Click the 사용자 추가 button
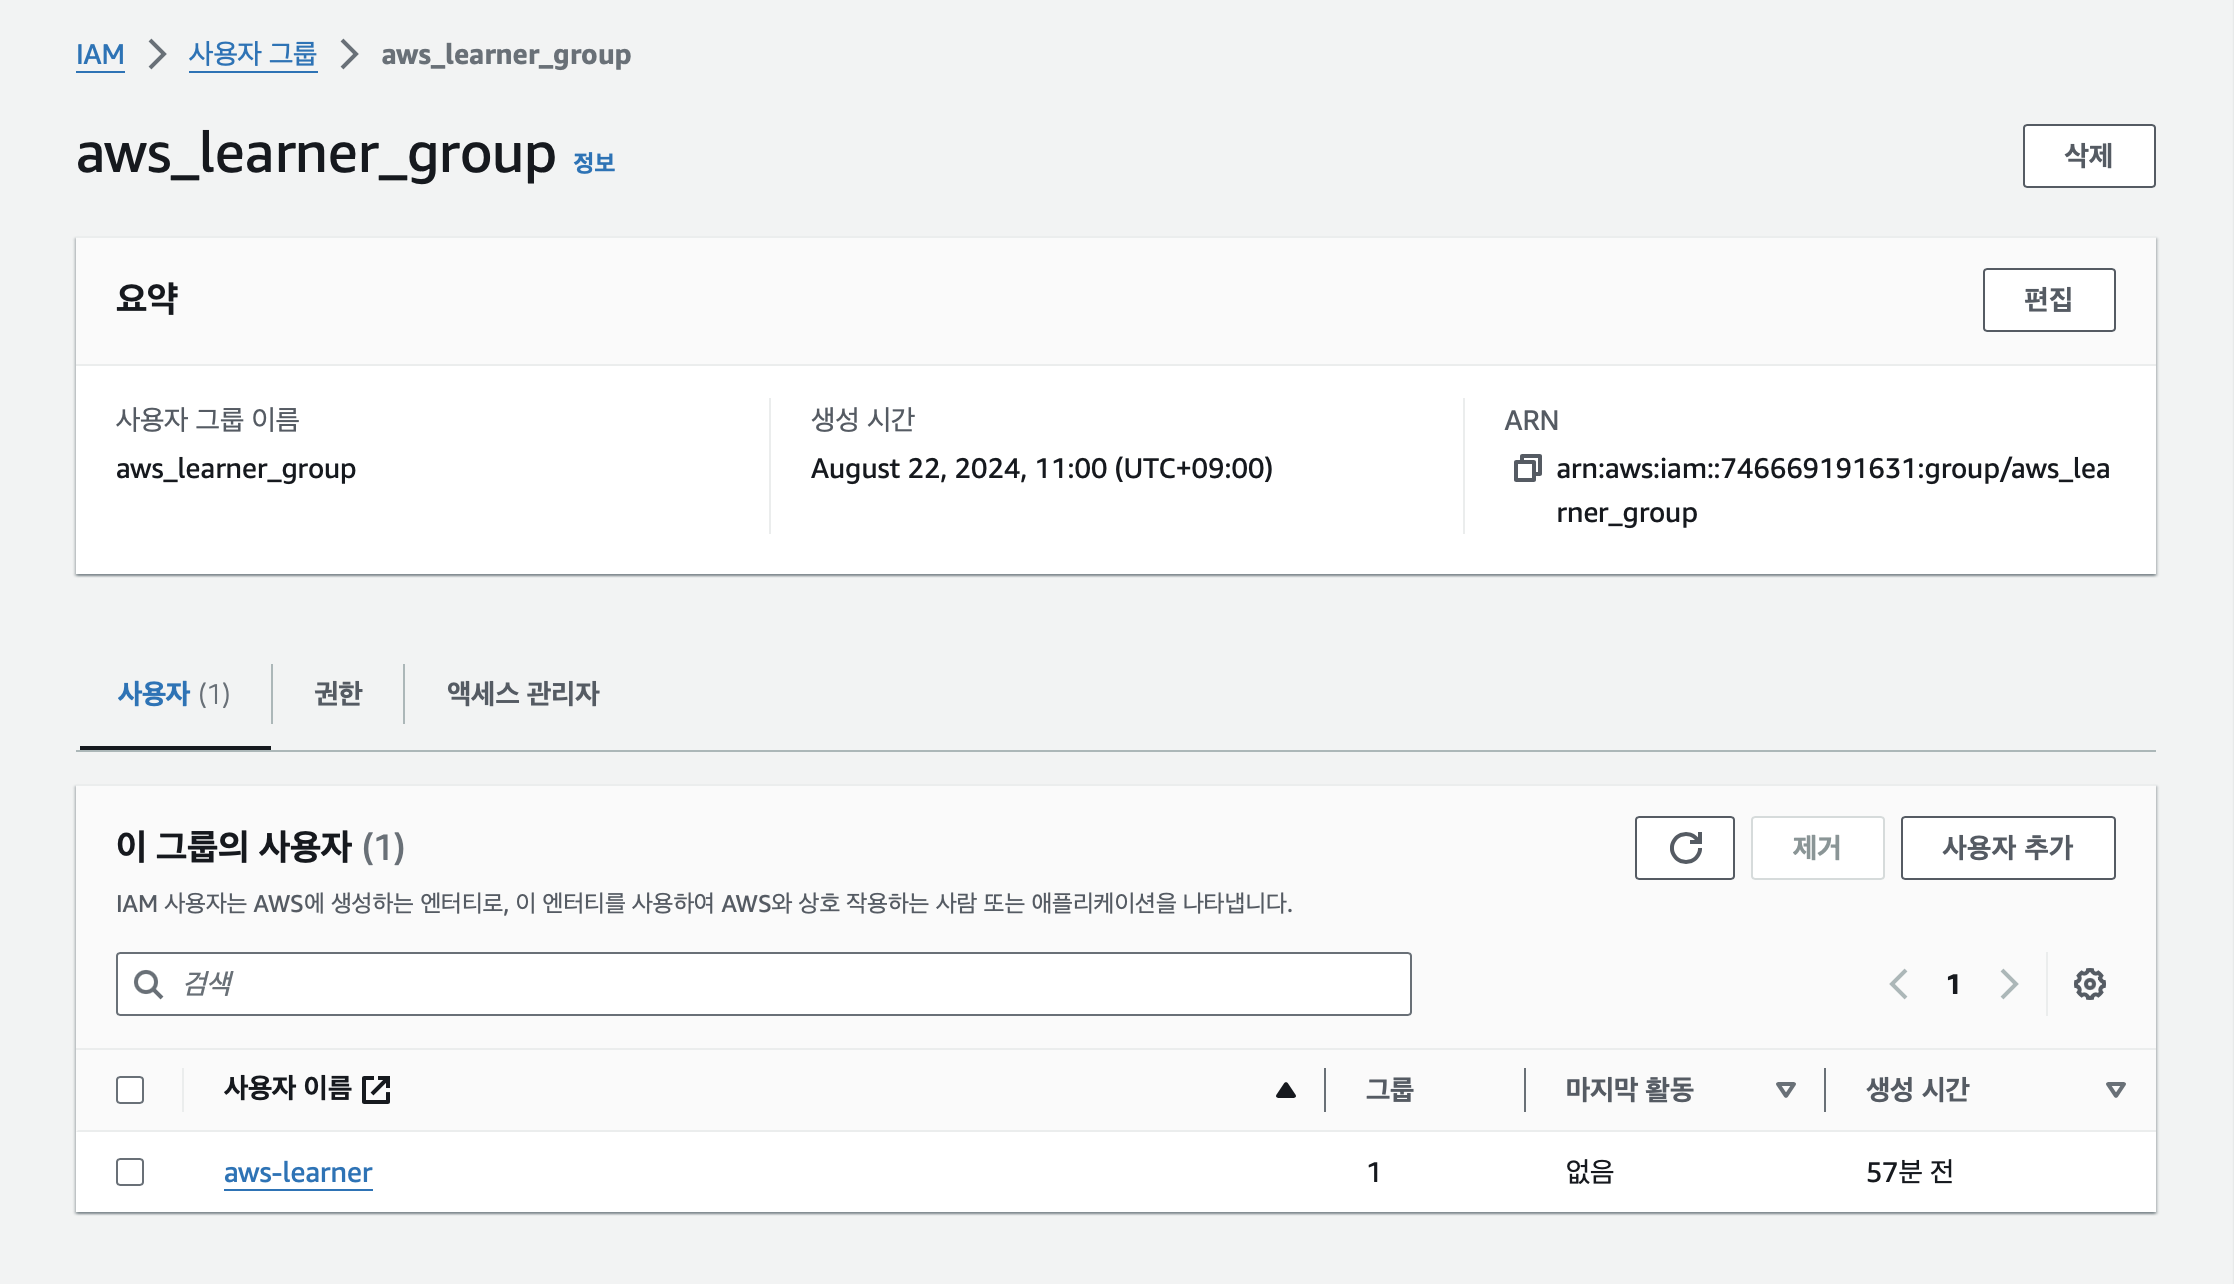Image resolution: width=2234 pixels, height=1284 pixels. point(2008,848)
